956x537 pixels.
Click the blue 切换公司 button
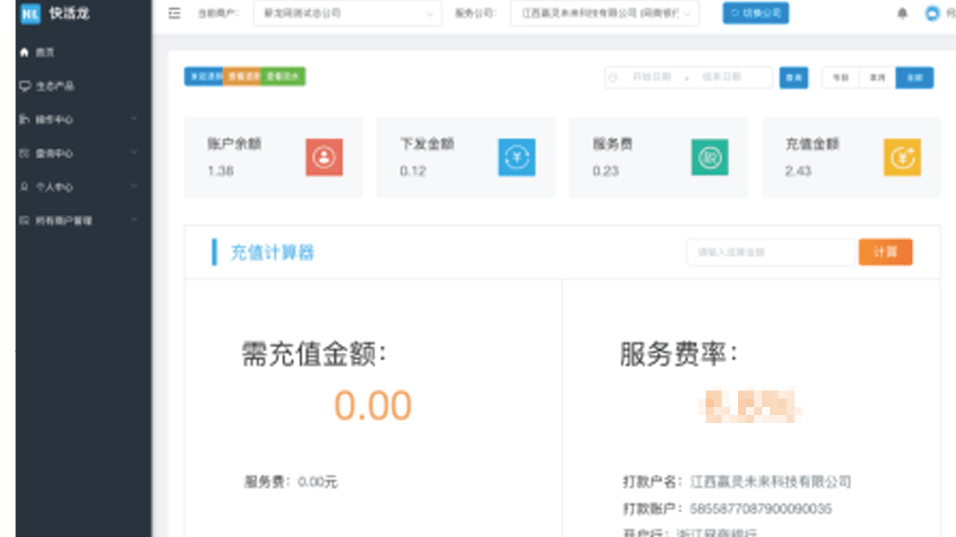click(x=755, y=14)
